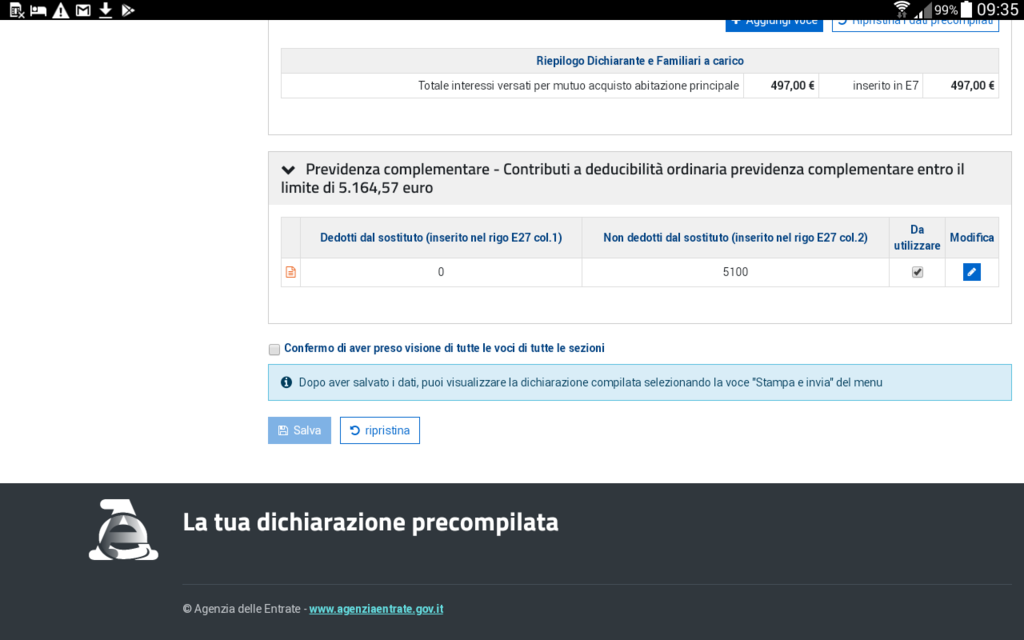Tap the clock in status bar
The height and width of the screenshot is (640, 1024).
(997, 10)
